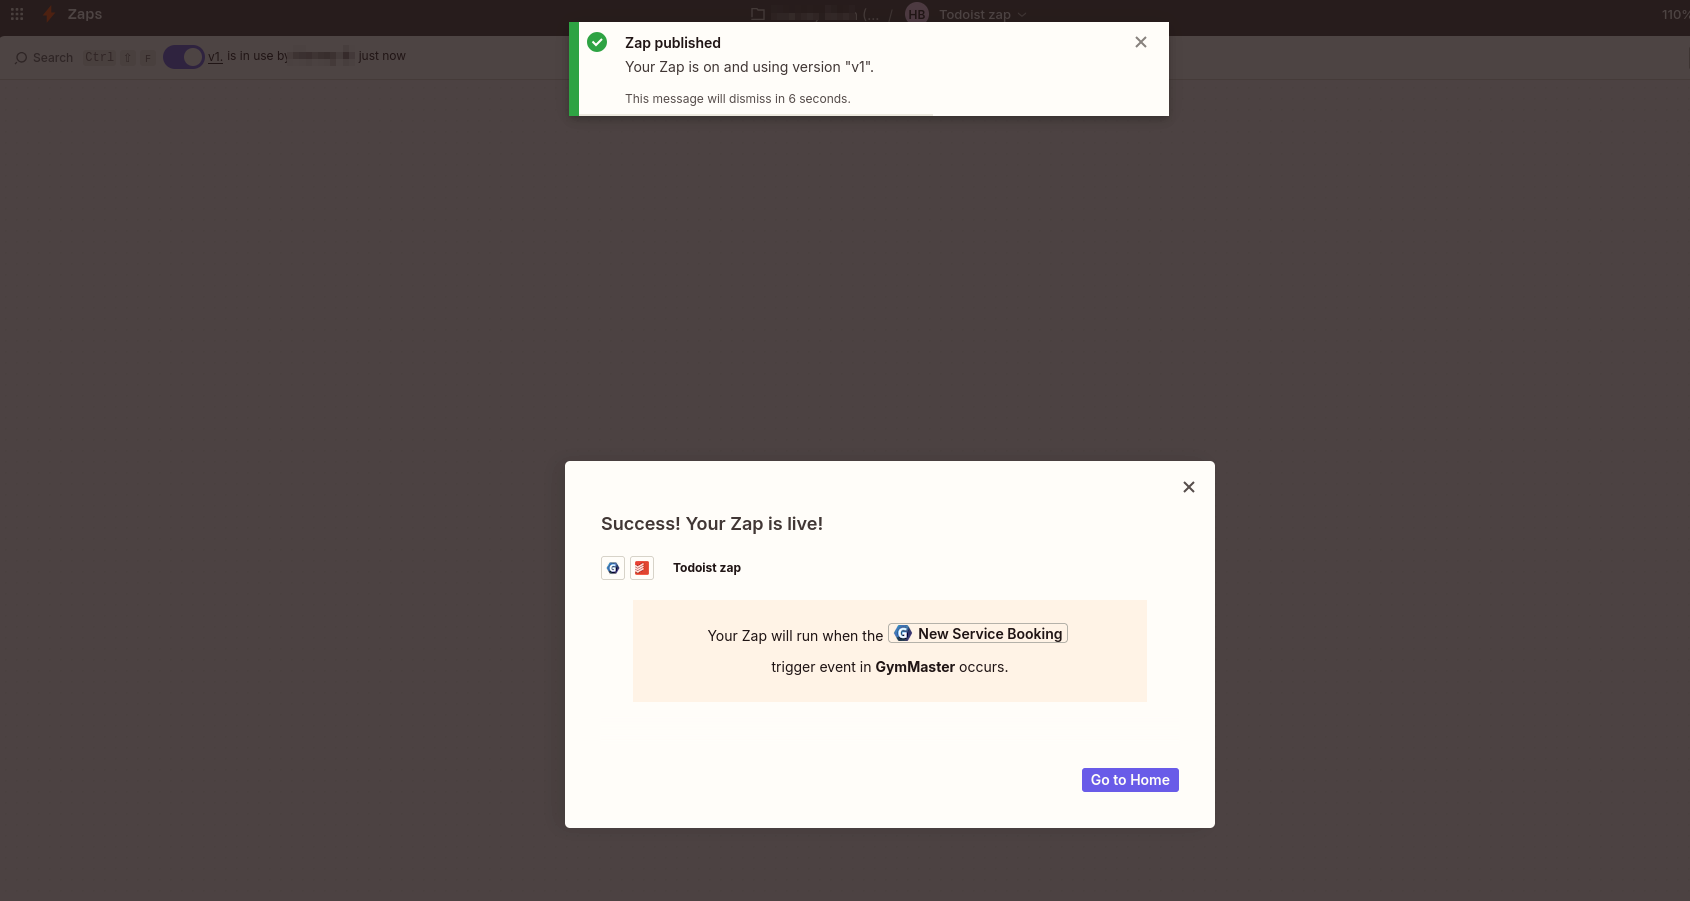Open the v1 version link
This screenshot has height=901, width=1690.
point(215,57)
